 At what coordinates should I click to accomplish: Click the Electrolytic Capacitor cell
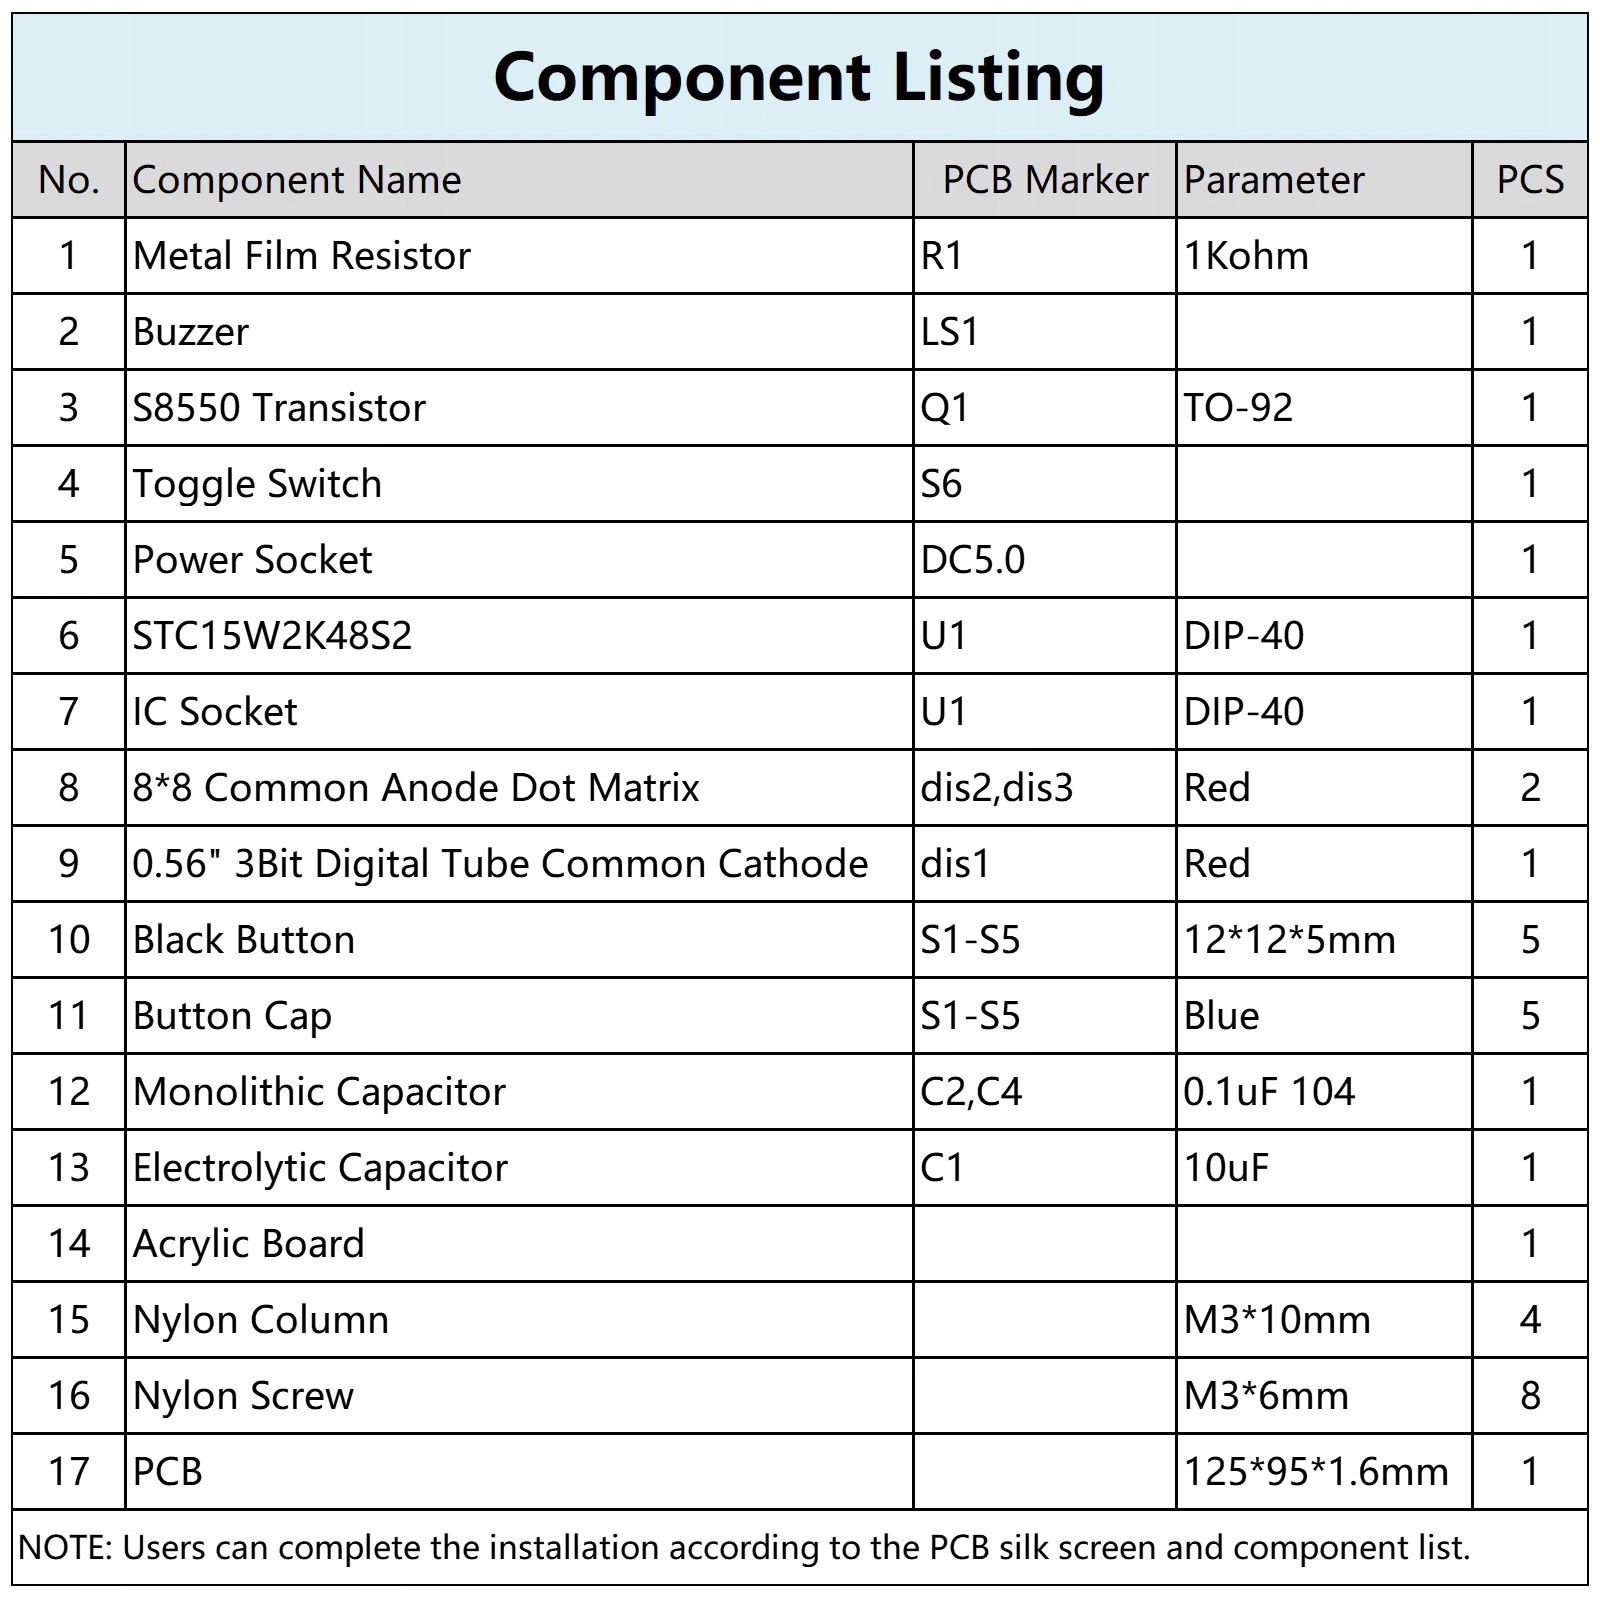tap(320, 1168)
